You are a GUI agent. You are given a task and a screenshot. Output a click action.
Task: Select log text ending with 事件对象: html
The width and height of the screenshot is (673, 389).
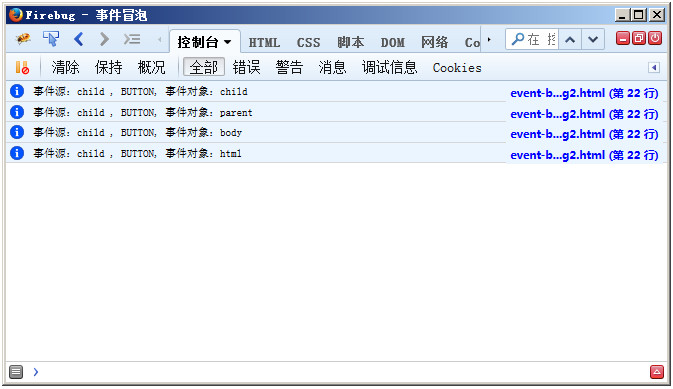(137, 153)
